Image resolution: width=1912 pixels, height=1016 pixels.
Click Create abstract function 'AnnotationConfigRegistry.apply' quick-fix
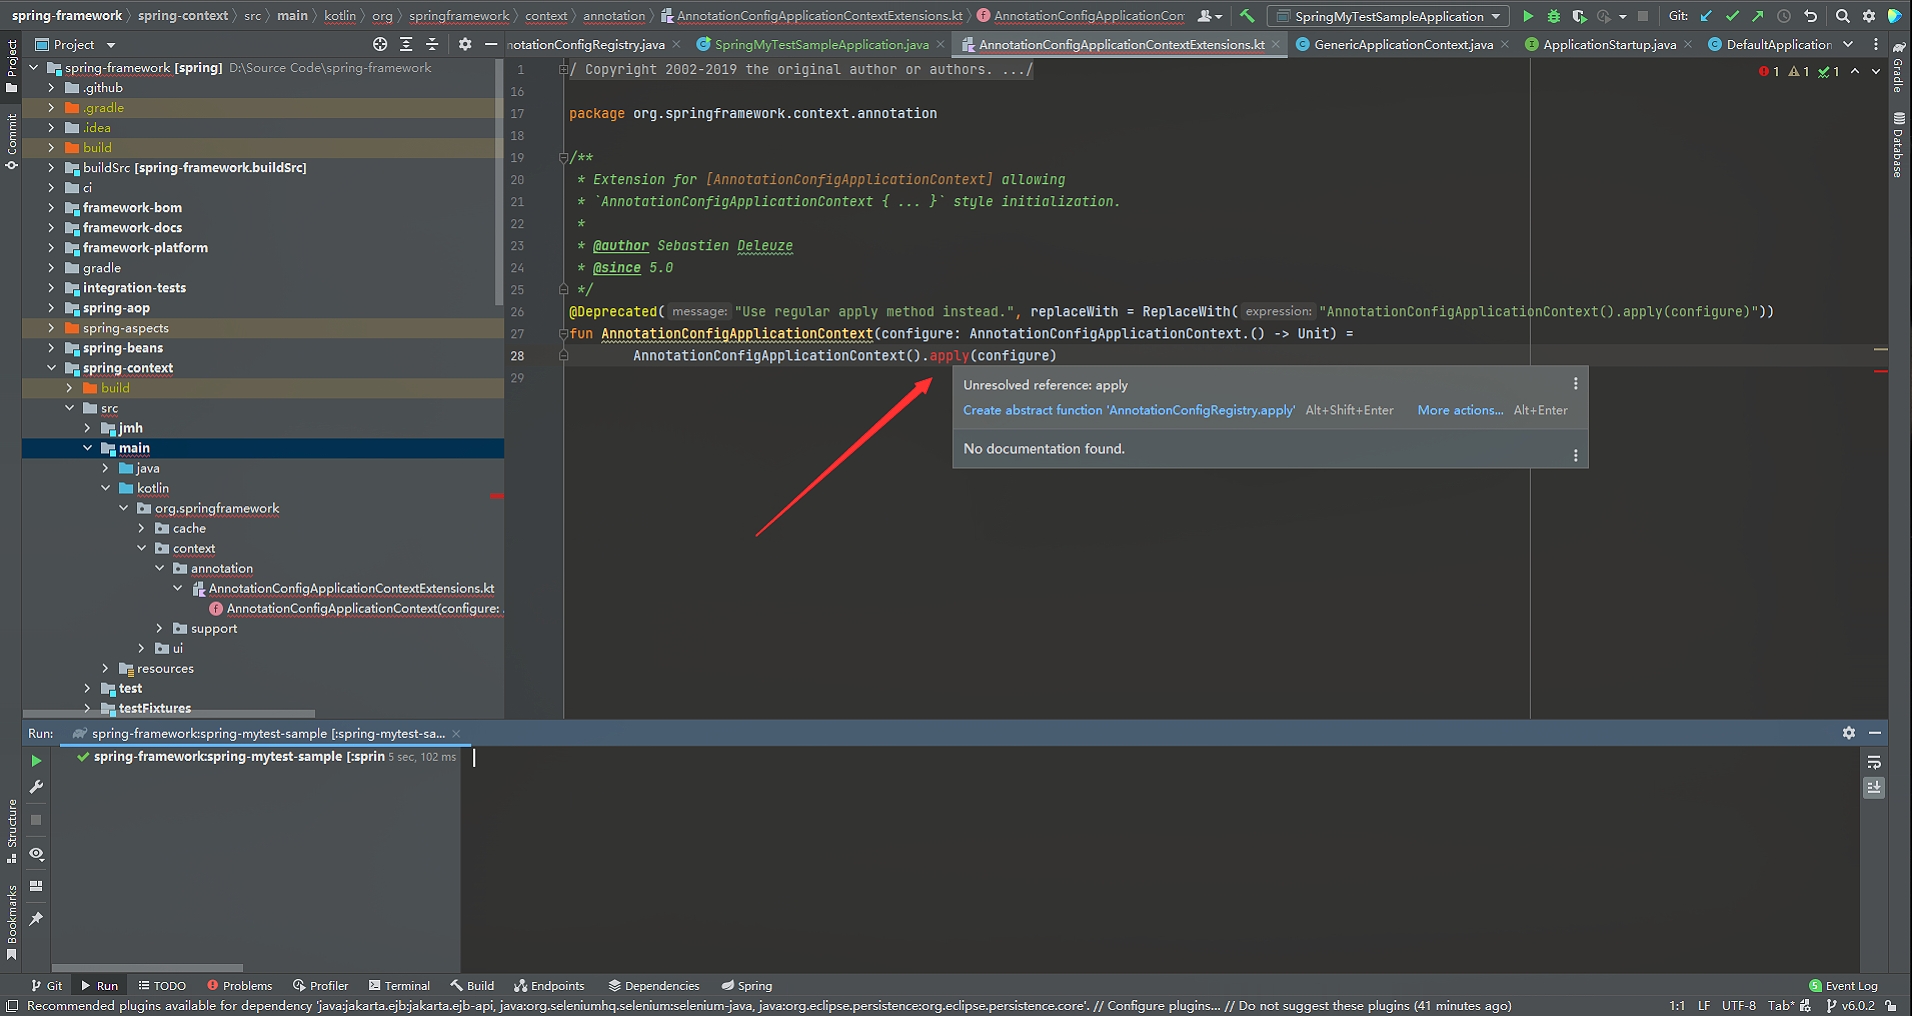1129,410
